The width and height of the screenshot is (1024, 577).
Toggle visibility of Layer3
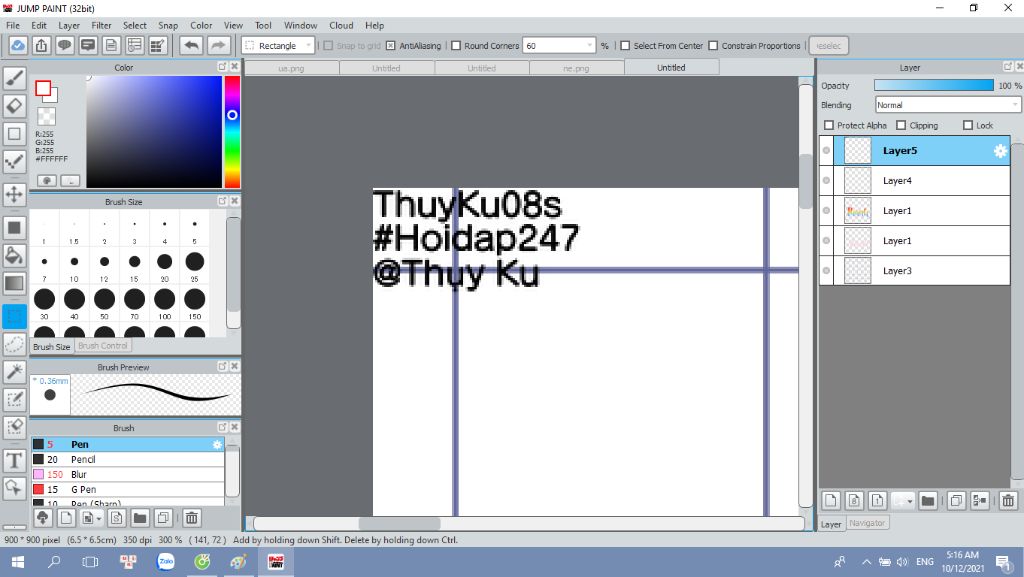[x=826, y=271]
